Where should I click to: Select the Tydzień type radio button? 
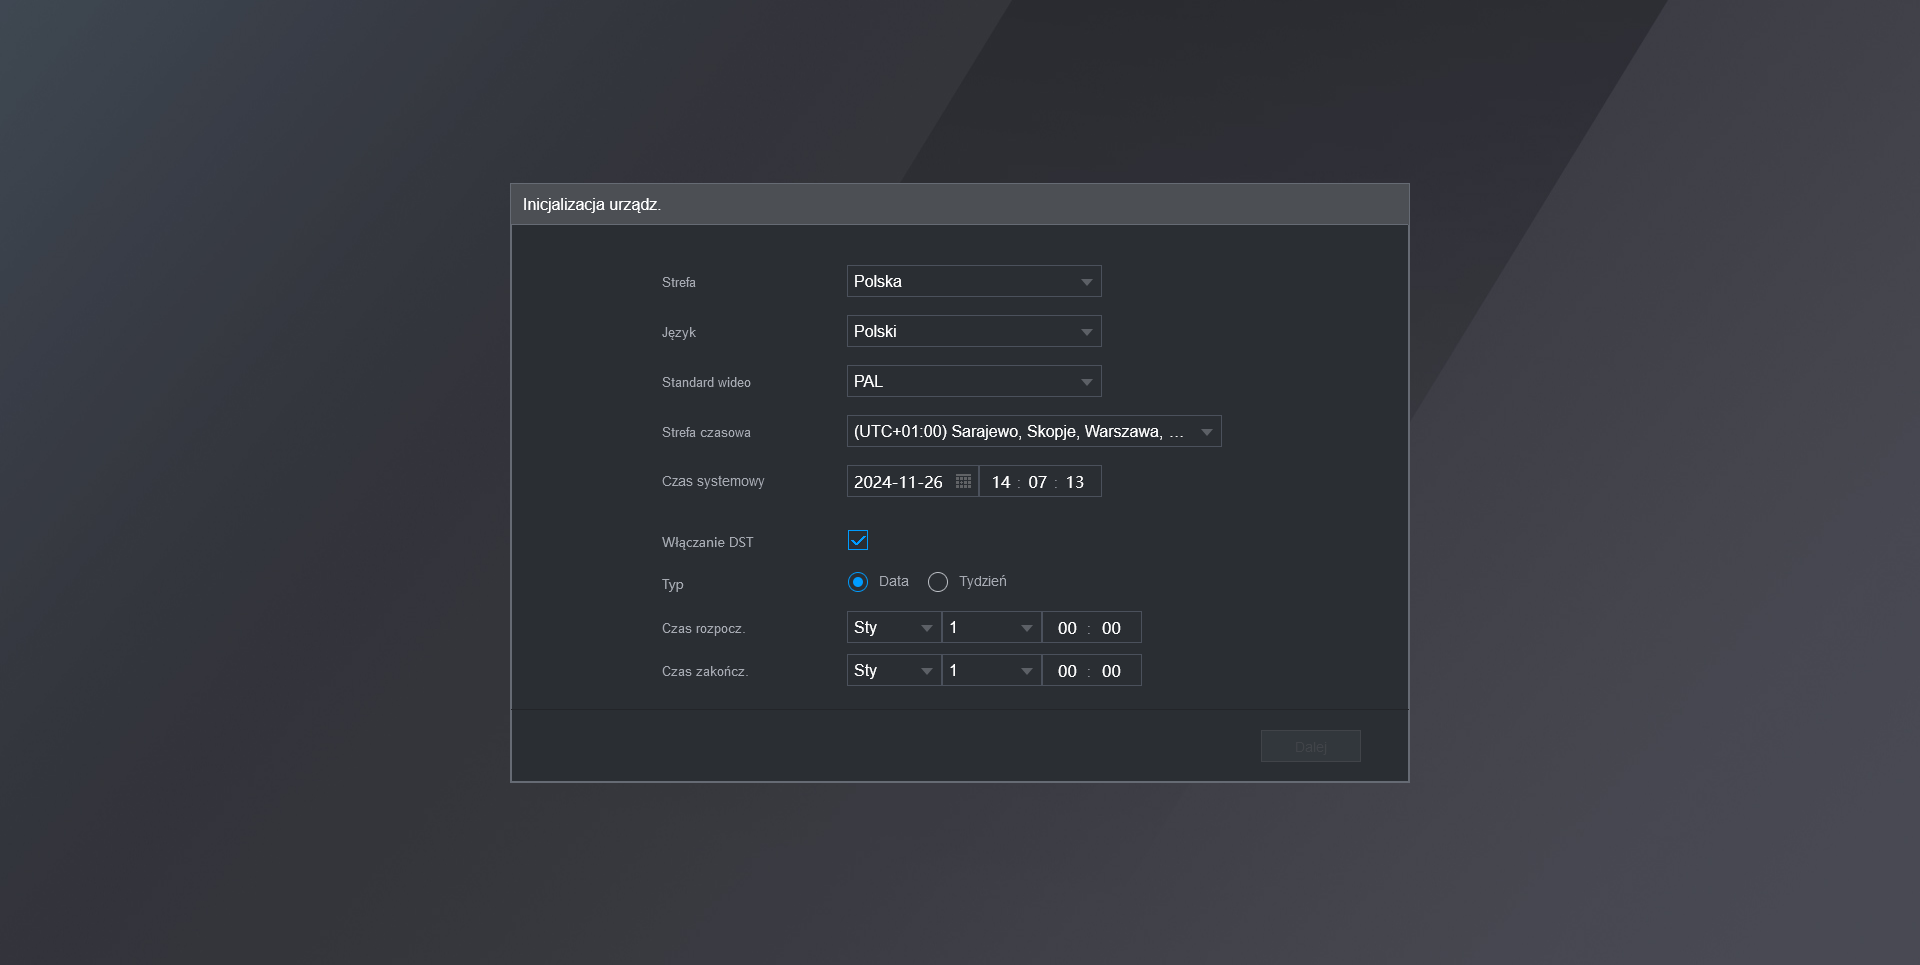(938, 582)
